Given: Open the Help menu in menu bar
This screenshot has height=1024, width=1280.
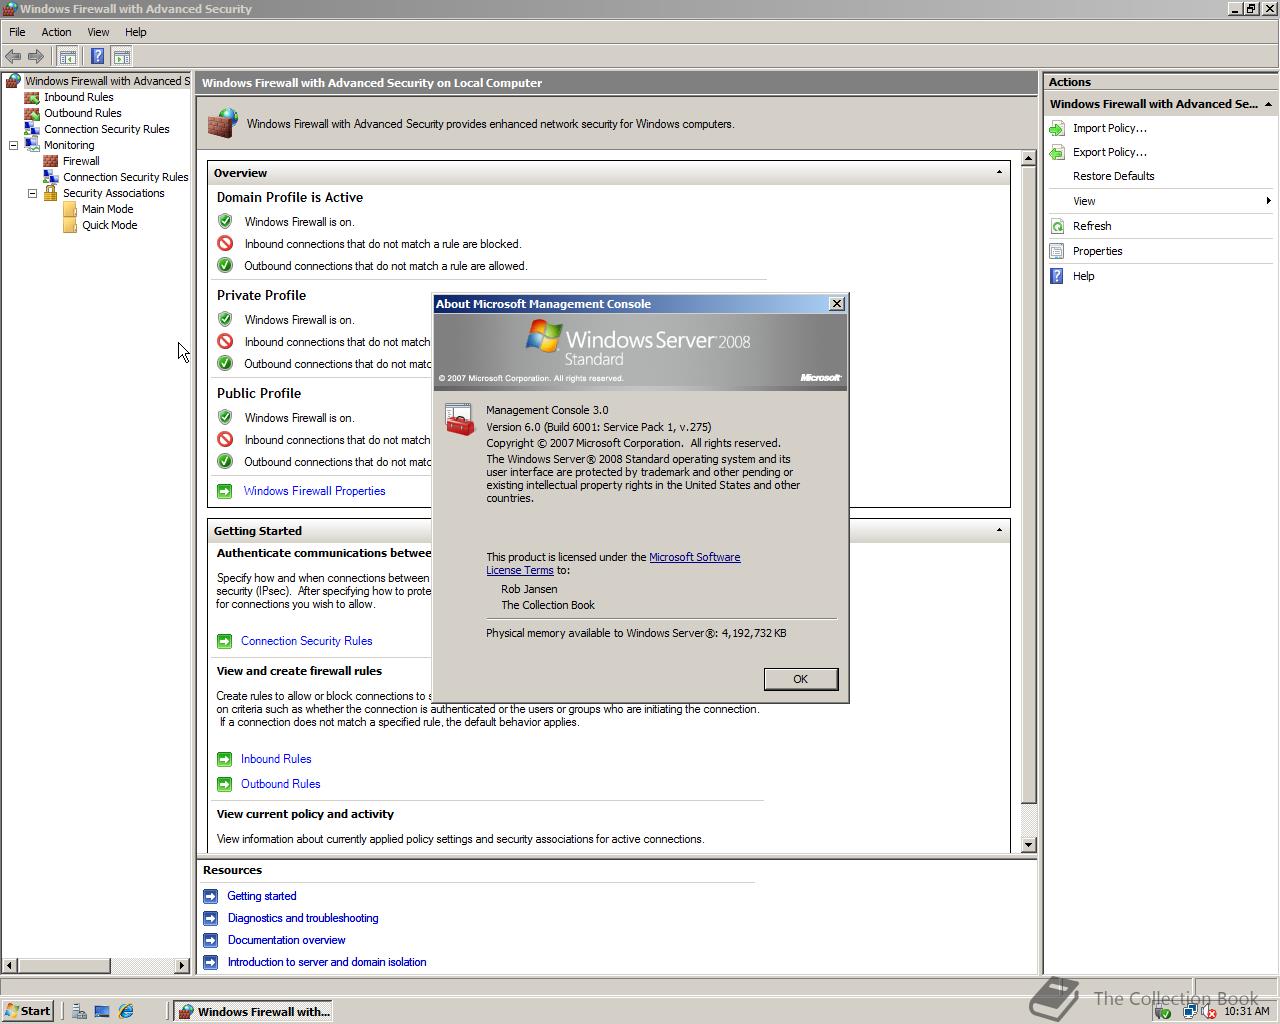Looking at the screenshot, I should (135, 32).
